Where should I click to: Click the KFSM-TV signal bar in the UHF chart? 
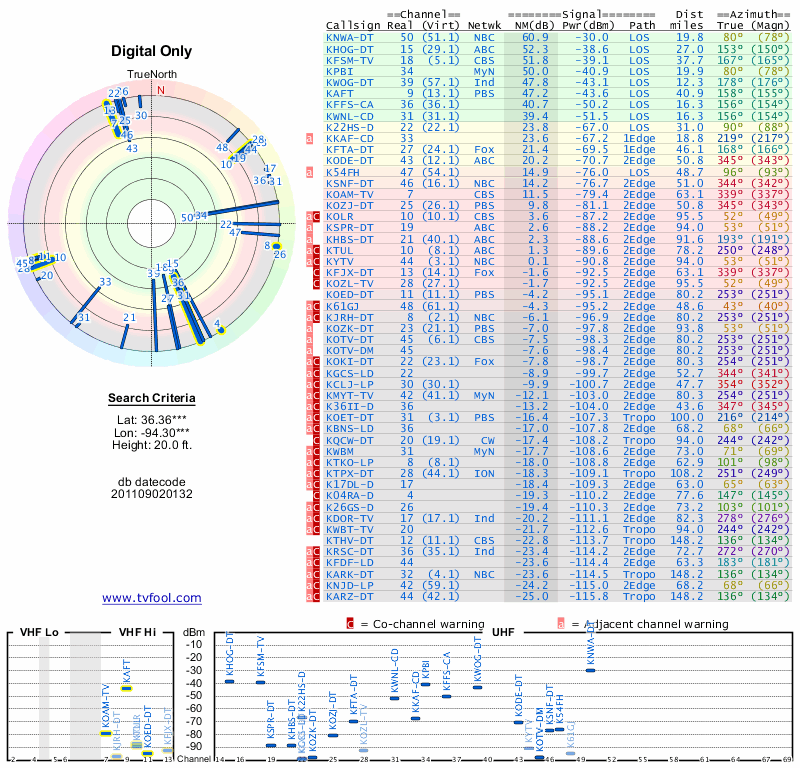[260, 682]
